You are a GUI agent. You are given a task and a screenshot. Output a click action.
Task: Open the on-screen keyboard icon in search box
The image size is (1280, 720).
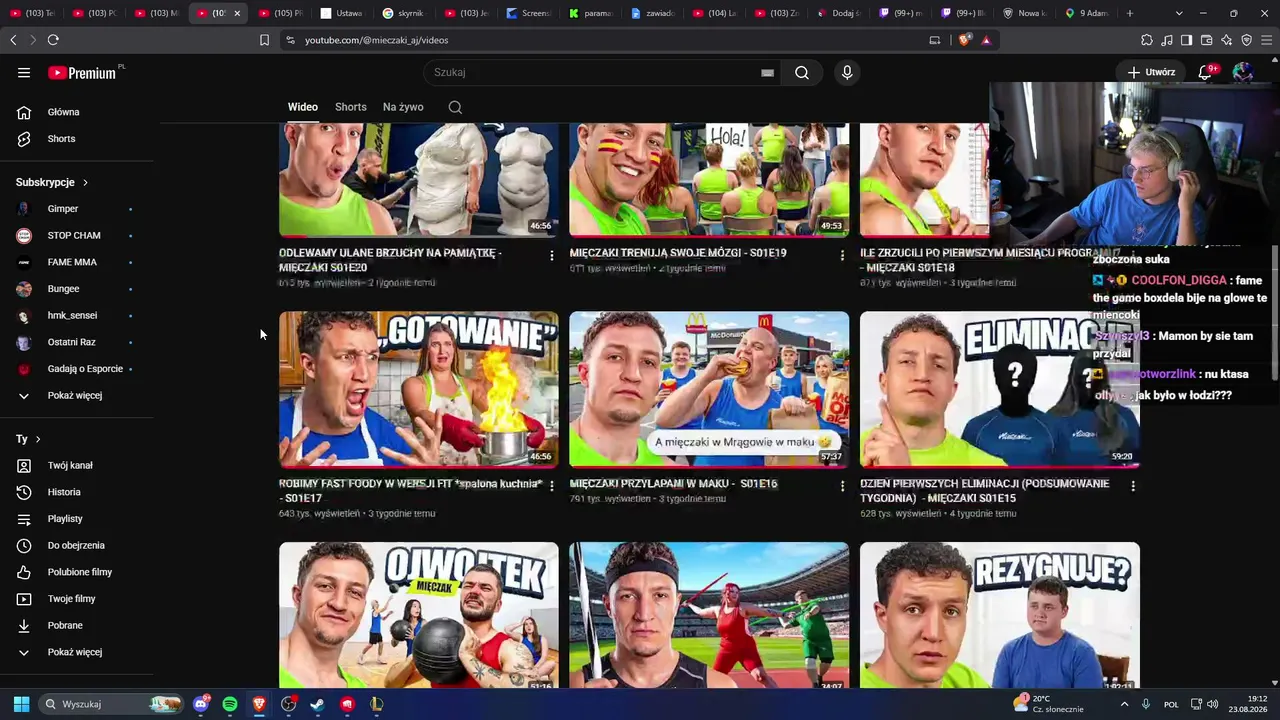(768, 73)
